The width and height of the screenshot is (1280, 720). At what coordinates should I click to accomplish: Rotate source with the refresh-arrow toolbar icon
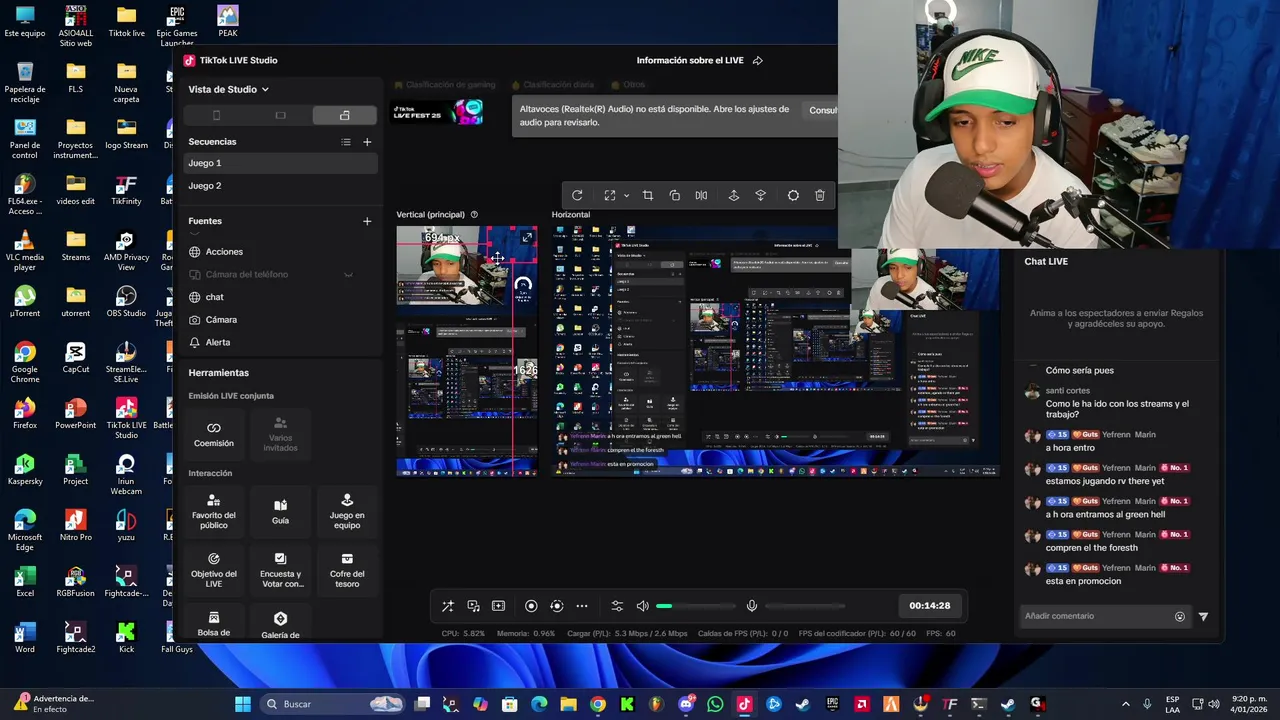tap(577, 196)
